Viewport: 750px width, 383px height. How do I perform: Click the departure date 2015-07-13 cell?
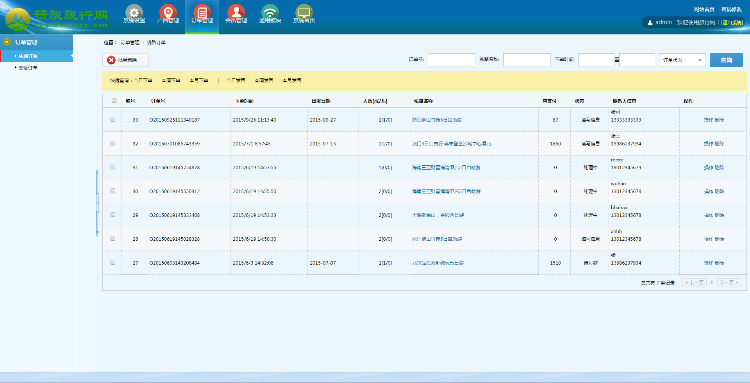(x=323, y=143)
